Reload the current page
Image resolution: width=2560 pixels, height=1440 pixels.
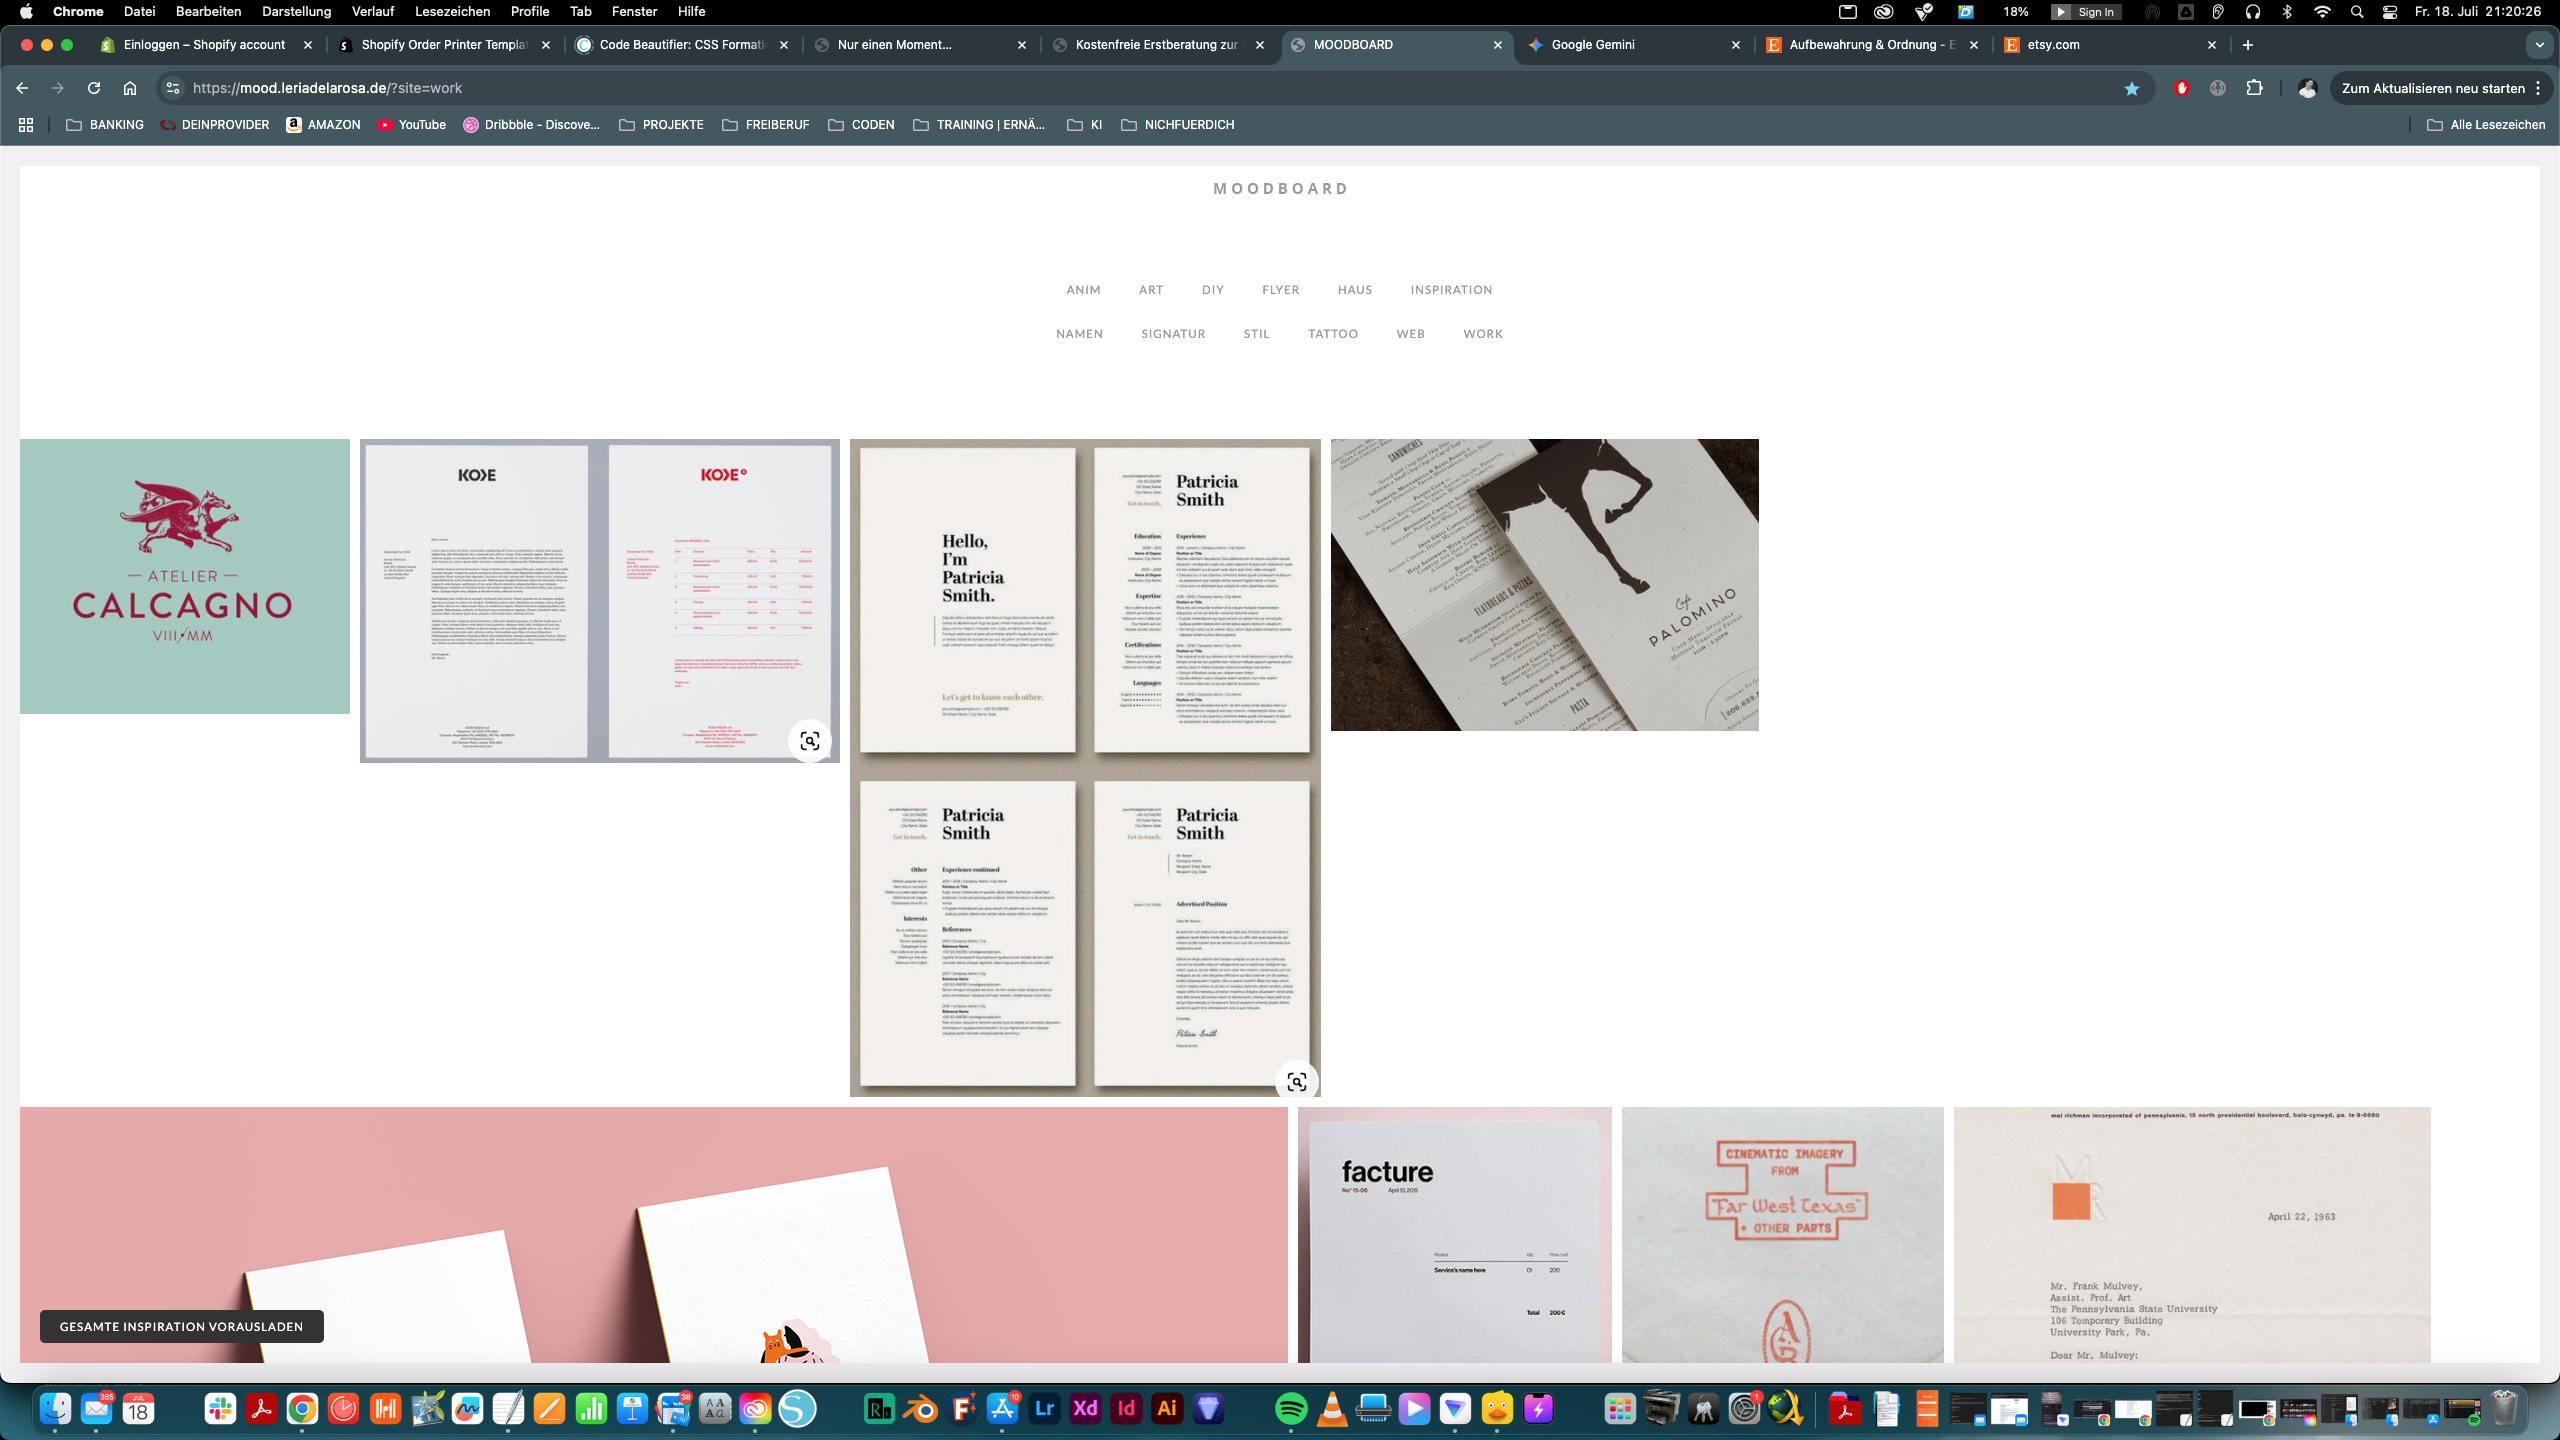(94, 88)
